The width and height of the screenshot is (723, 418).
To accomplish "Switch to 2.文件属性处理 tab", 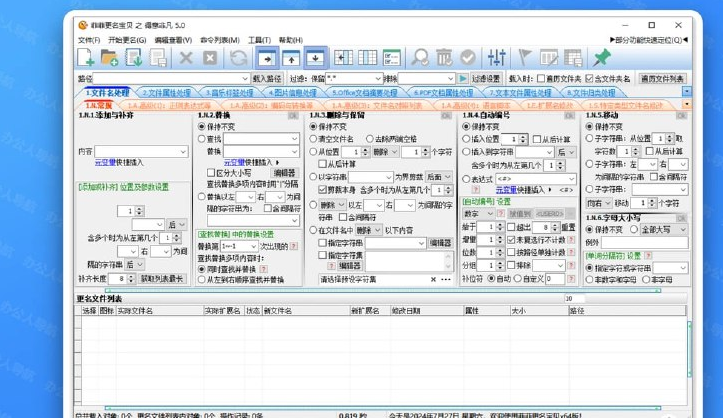I will (166, 93).
